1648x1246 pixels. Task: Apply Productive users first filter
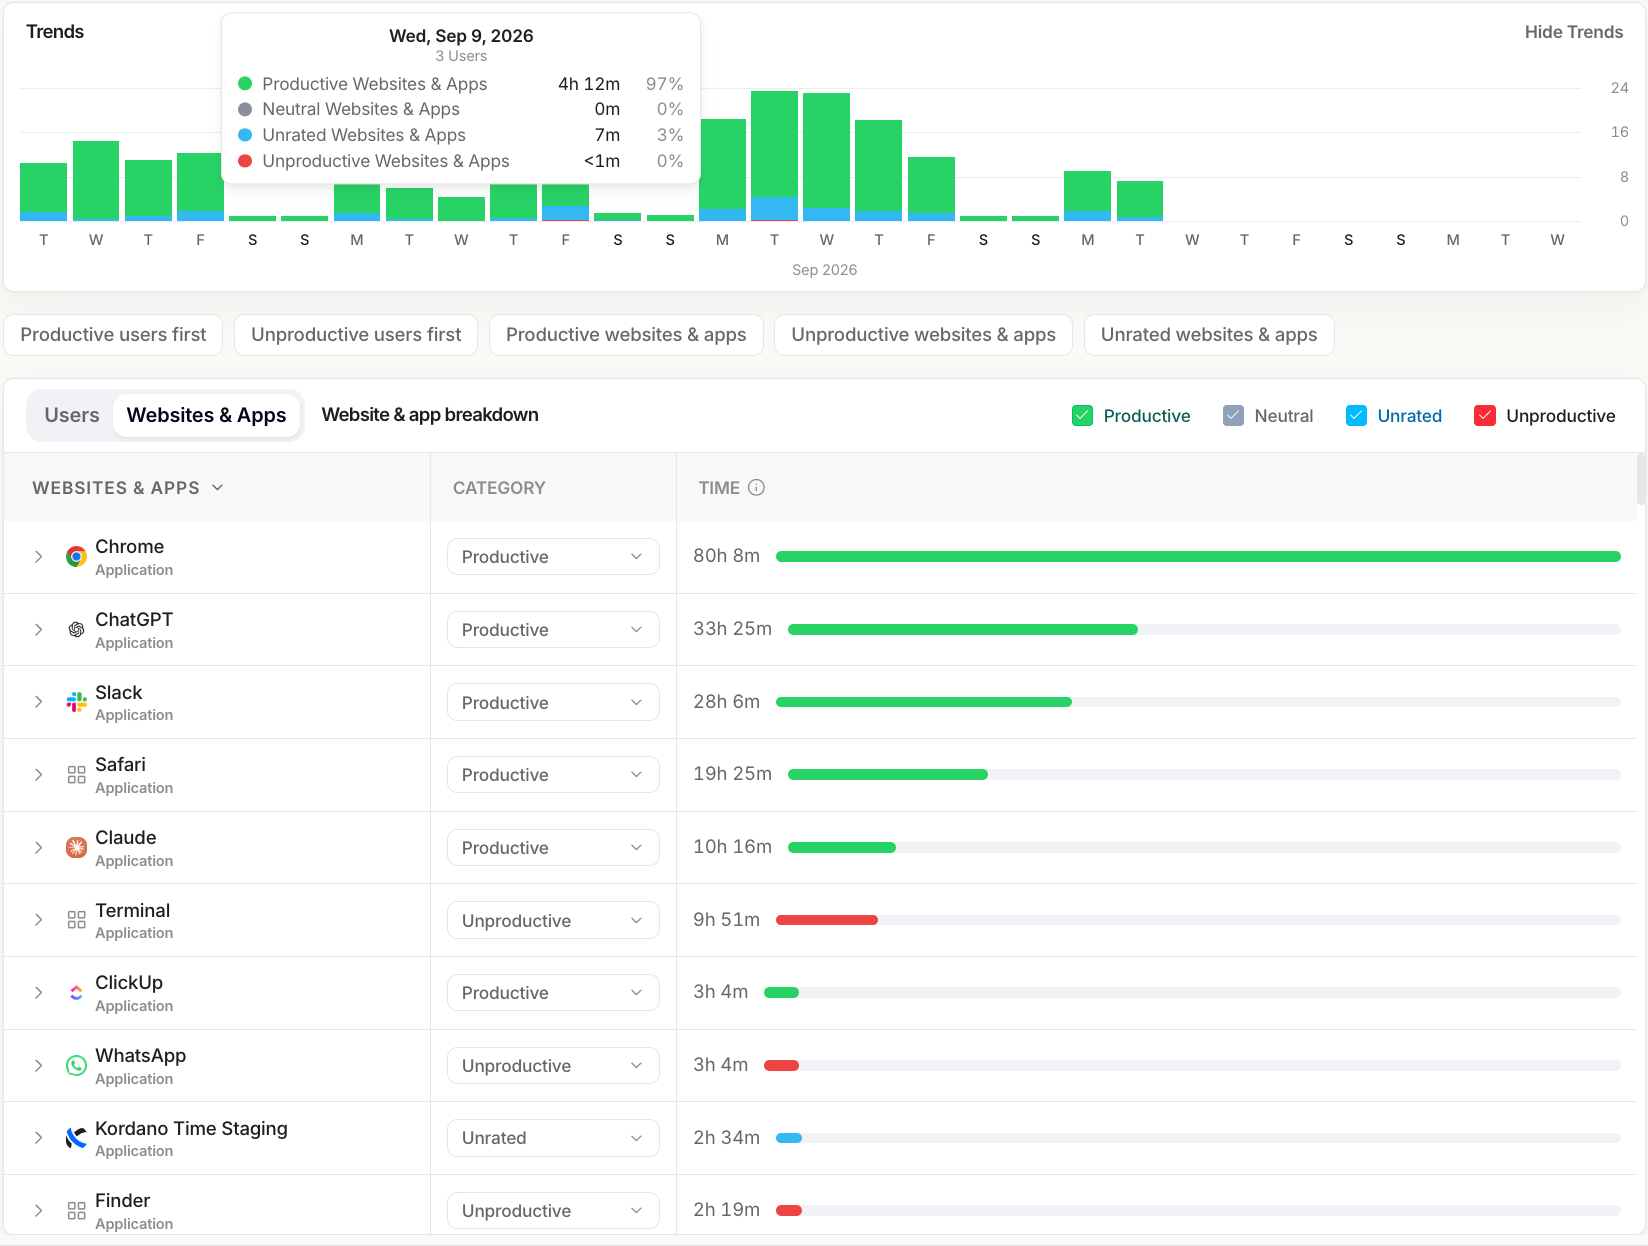click(114, 335)
